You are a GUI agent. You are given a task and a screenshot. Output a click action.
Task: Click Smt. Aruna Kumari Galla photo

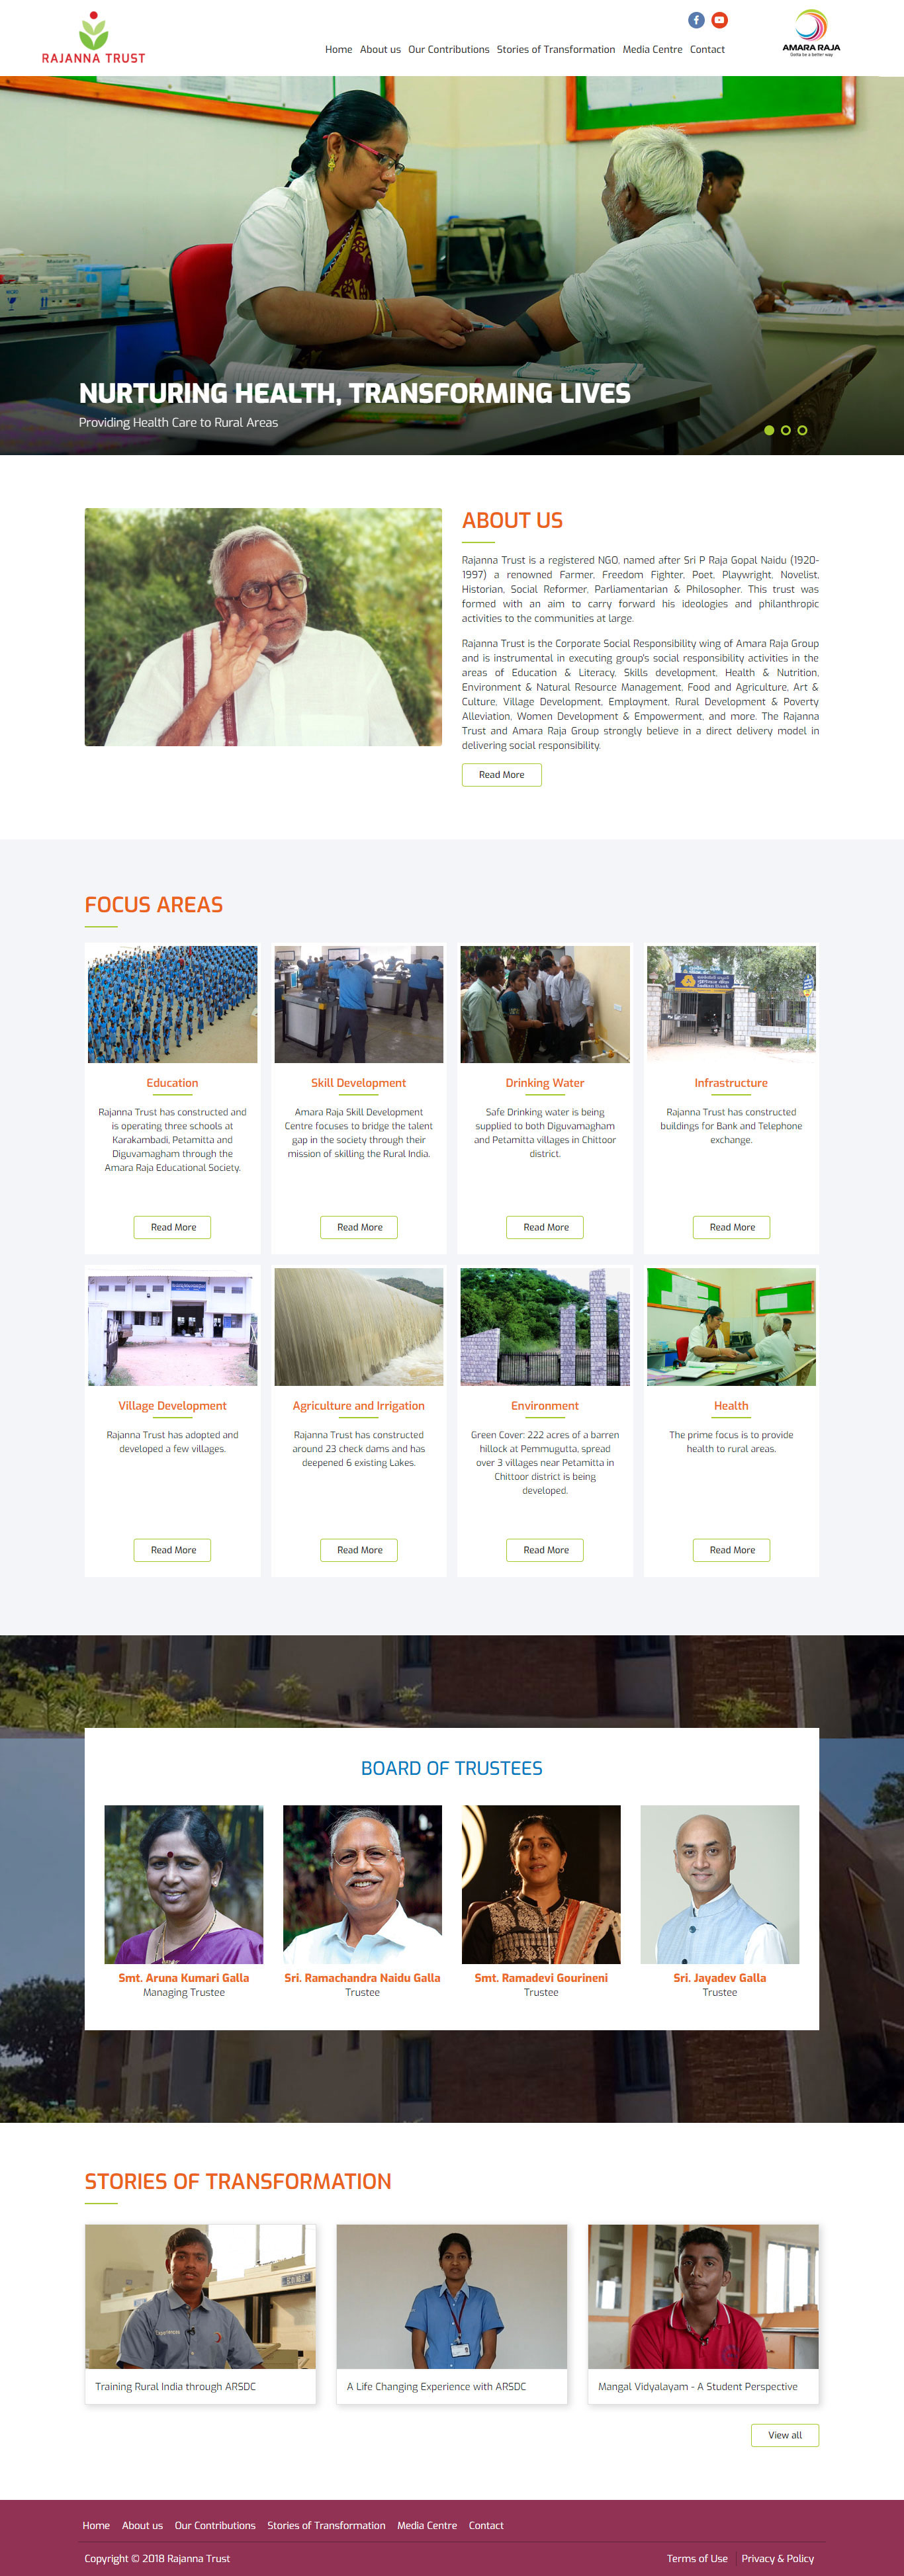[184, 1884]
